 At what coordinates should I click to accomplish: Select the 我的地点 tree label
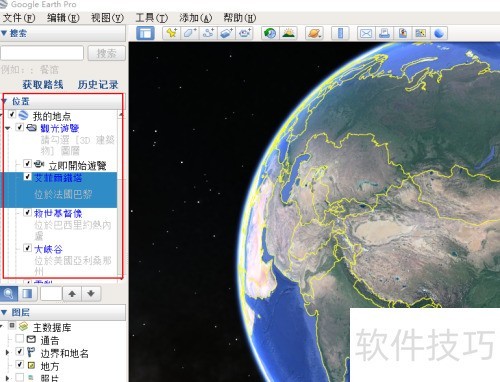click(x=52, y=116)
